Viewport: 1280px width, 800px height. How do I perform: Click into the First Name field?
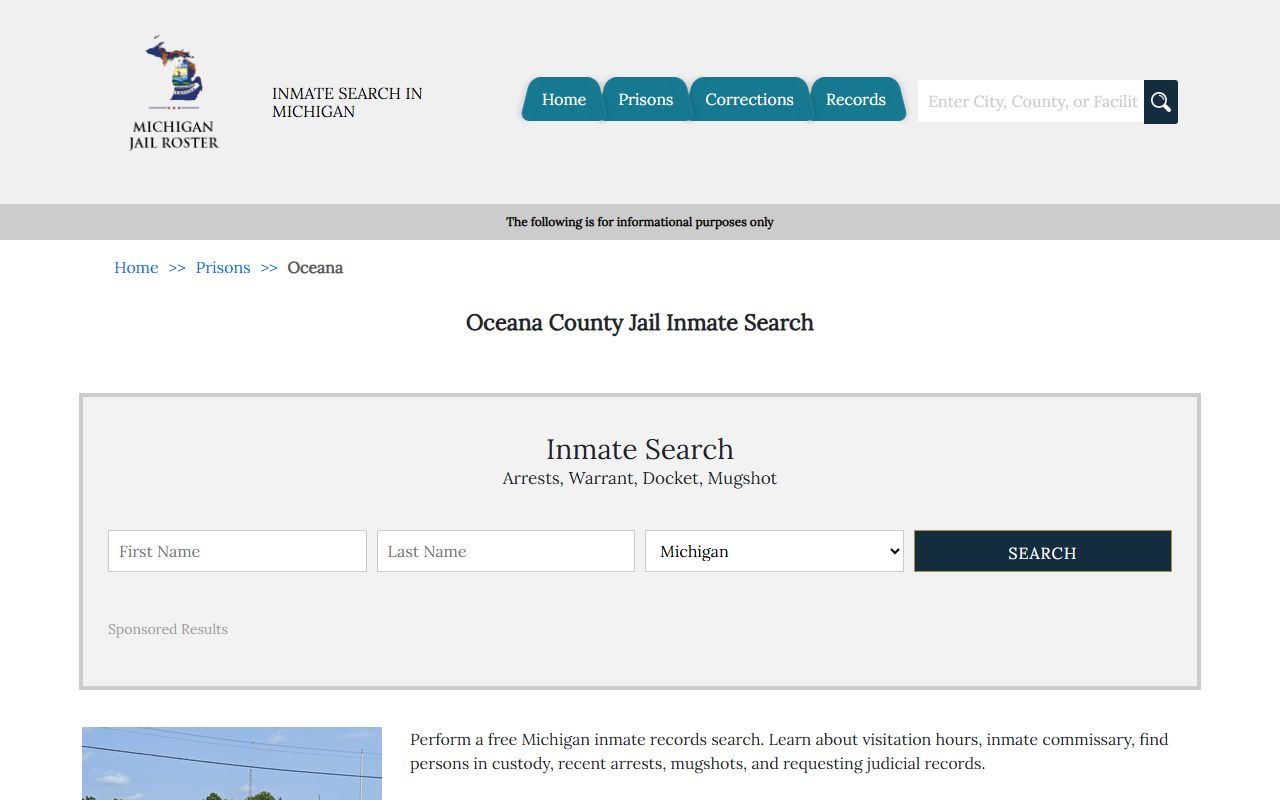[x=237, y=551]
